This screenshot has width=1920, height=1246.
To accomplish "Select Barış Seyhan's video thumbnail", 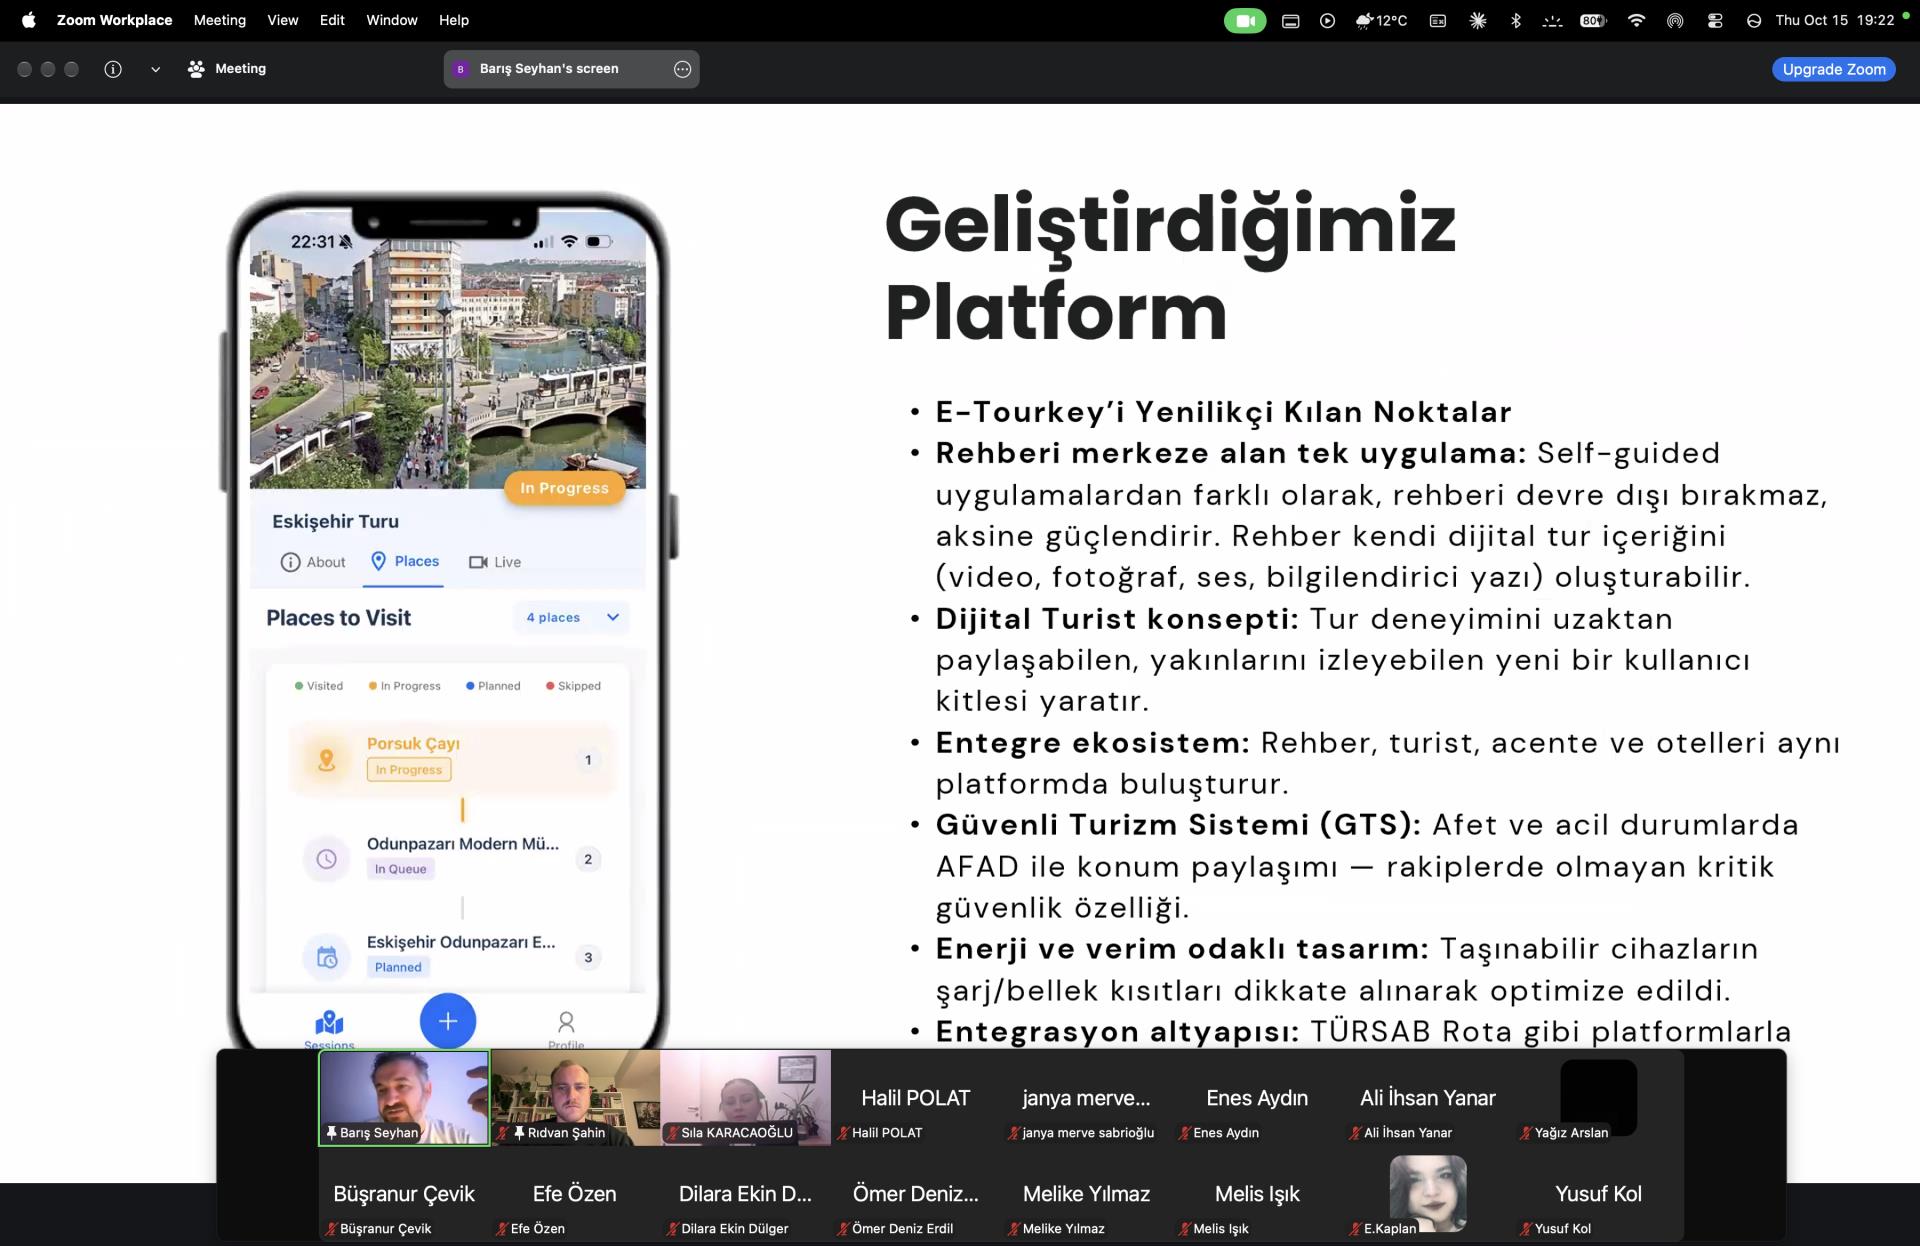I will pyautogui.click(x=404, y=1097).
